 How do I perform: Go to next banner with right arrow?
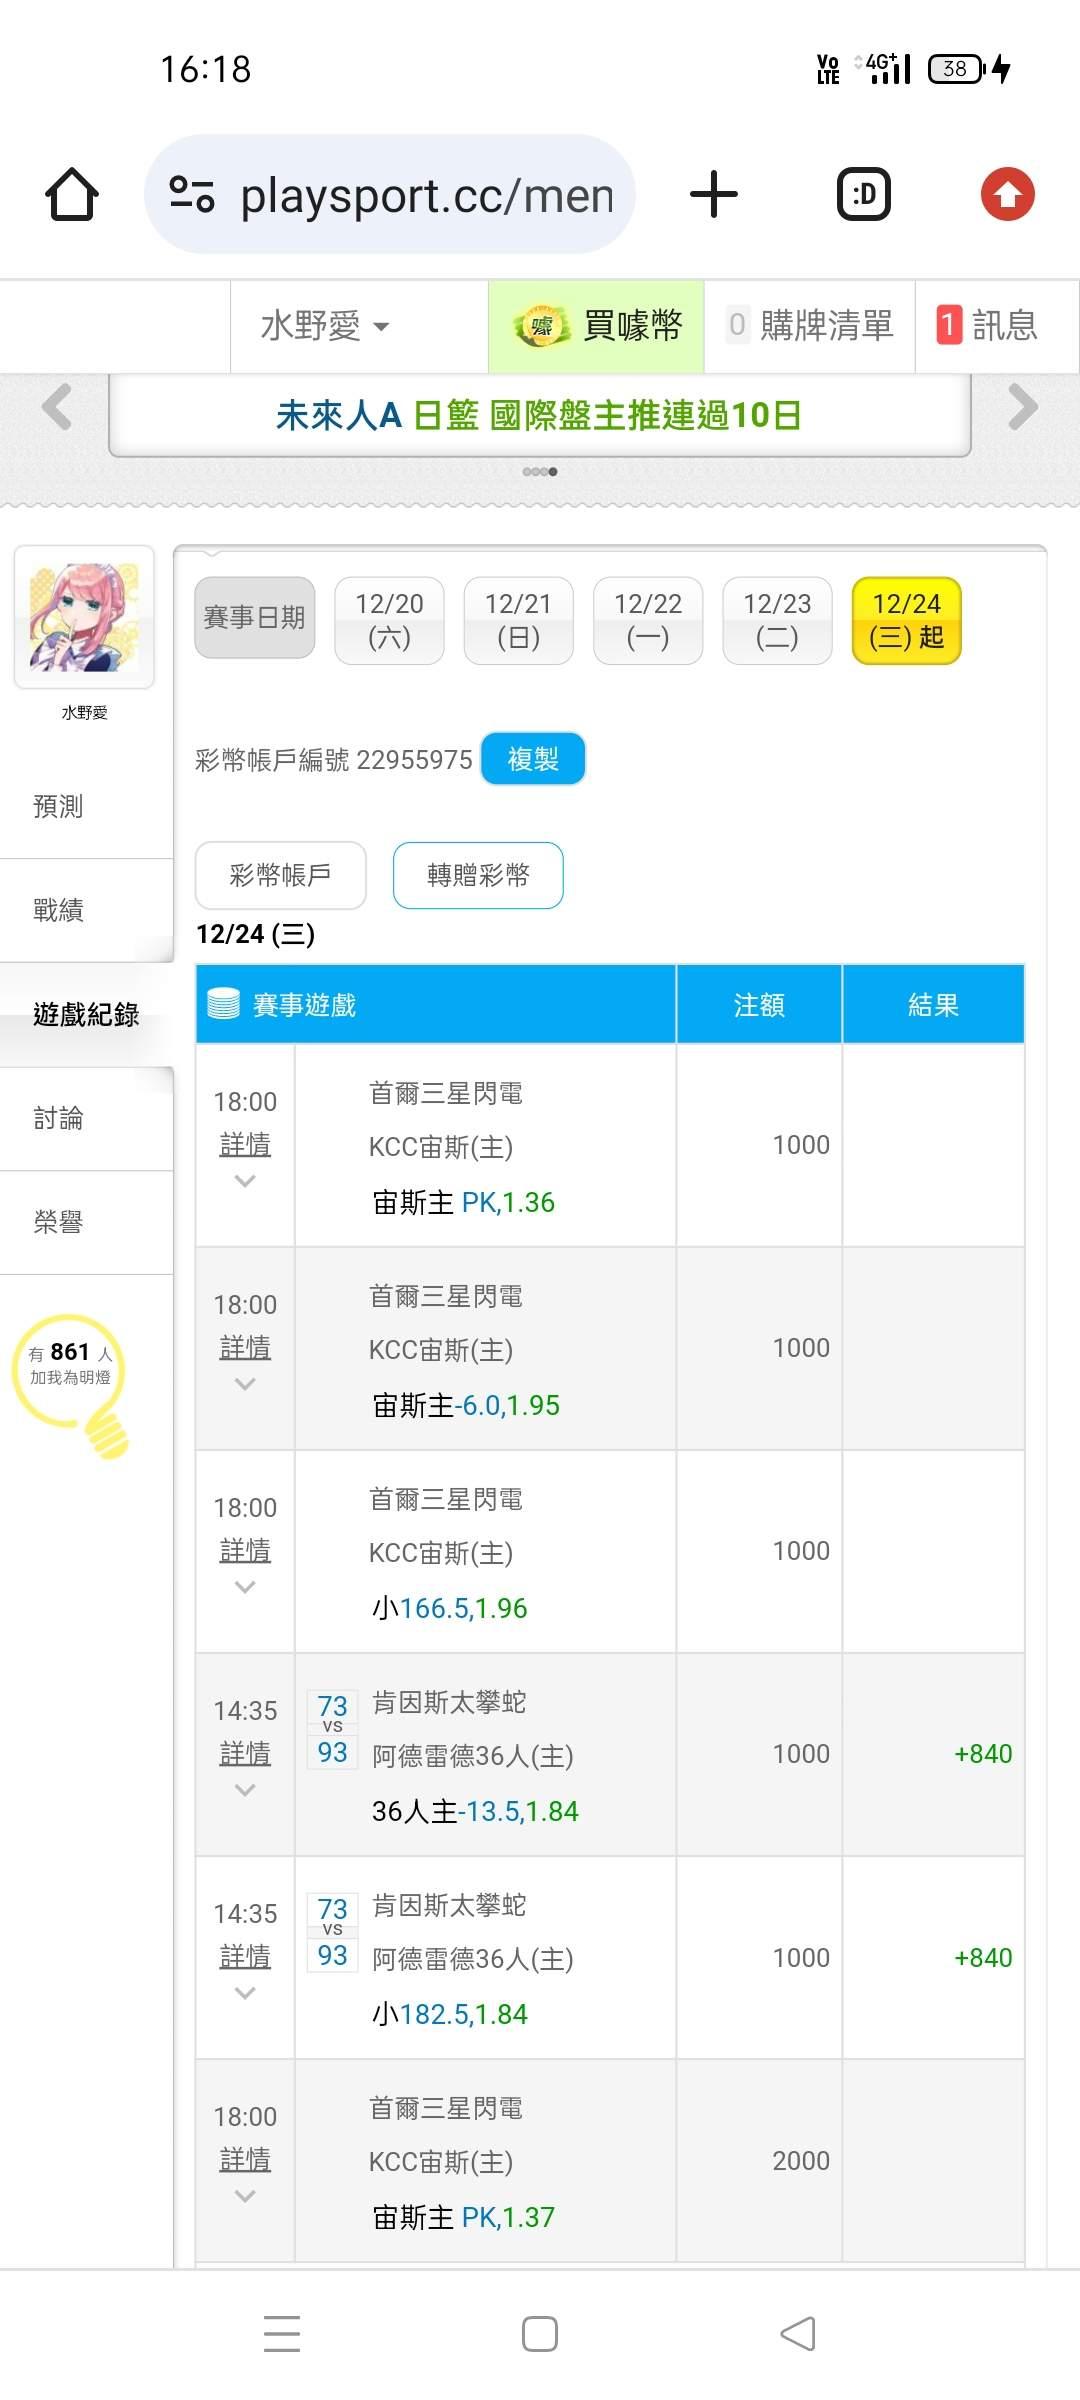[1022, 407]
